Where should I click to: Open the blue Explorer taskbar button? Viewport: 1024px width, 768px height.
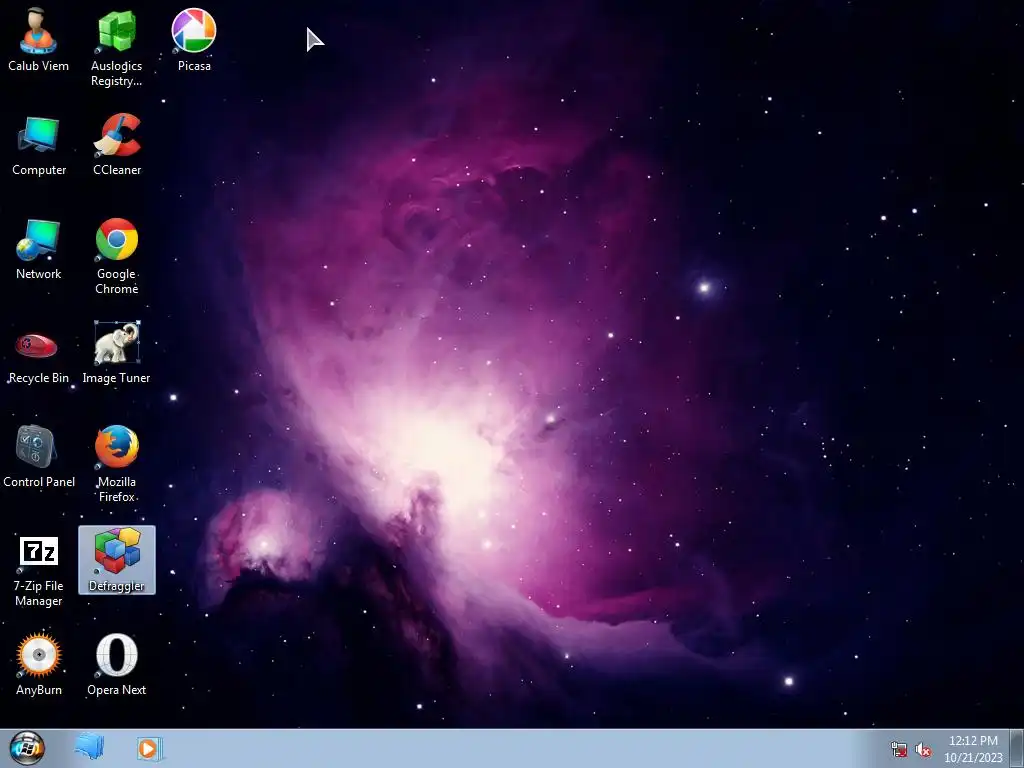click(89, 748)
